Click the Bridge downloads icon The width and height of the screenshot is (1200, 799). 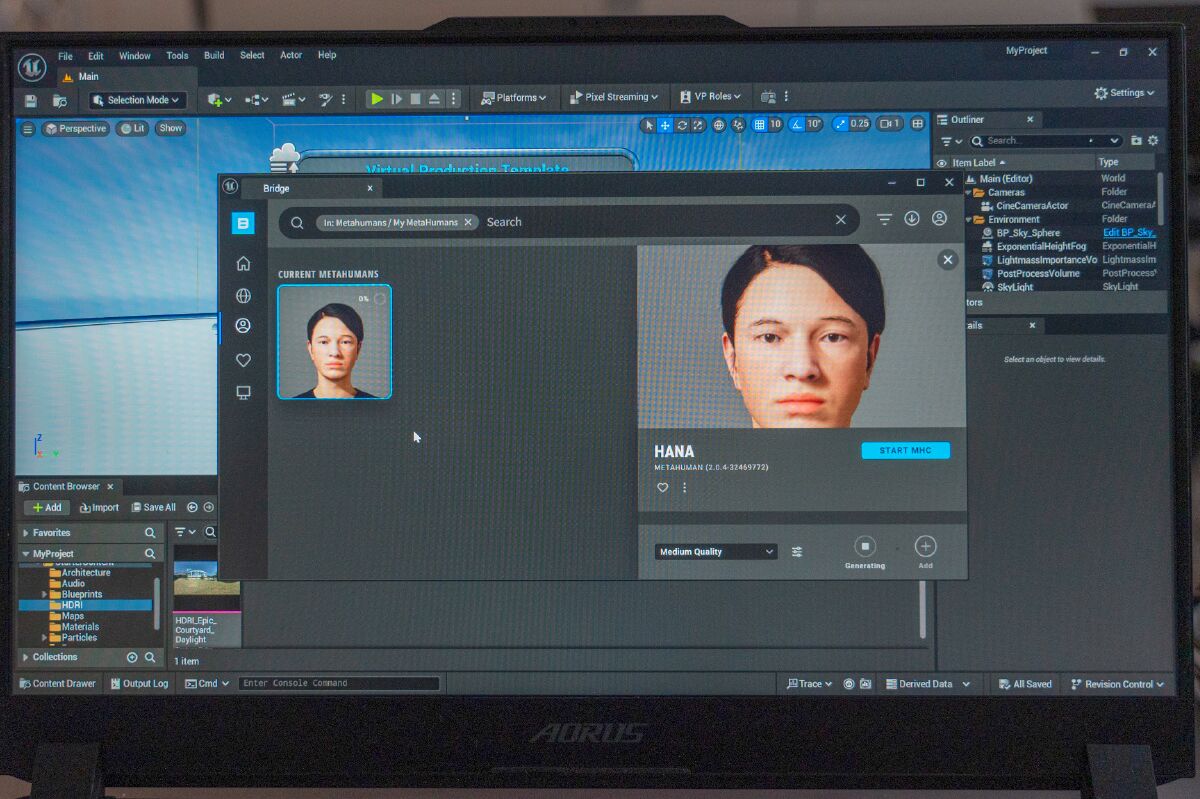click(912, 219)
